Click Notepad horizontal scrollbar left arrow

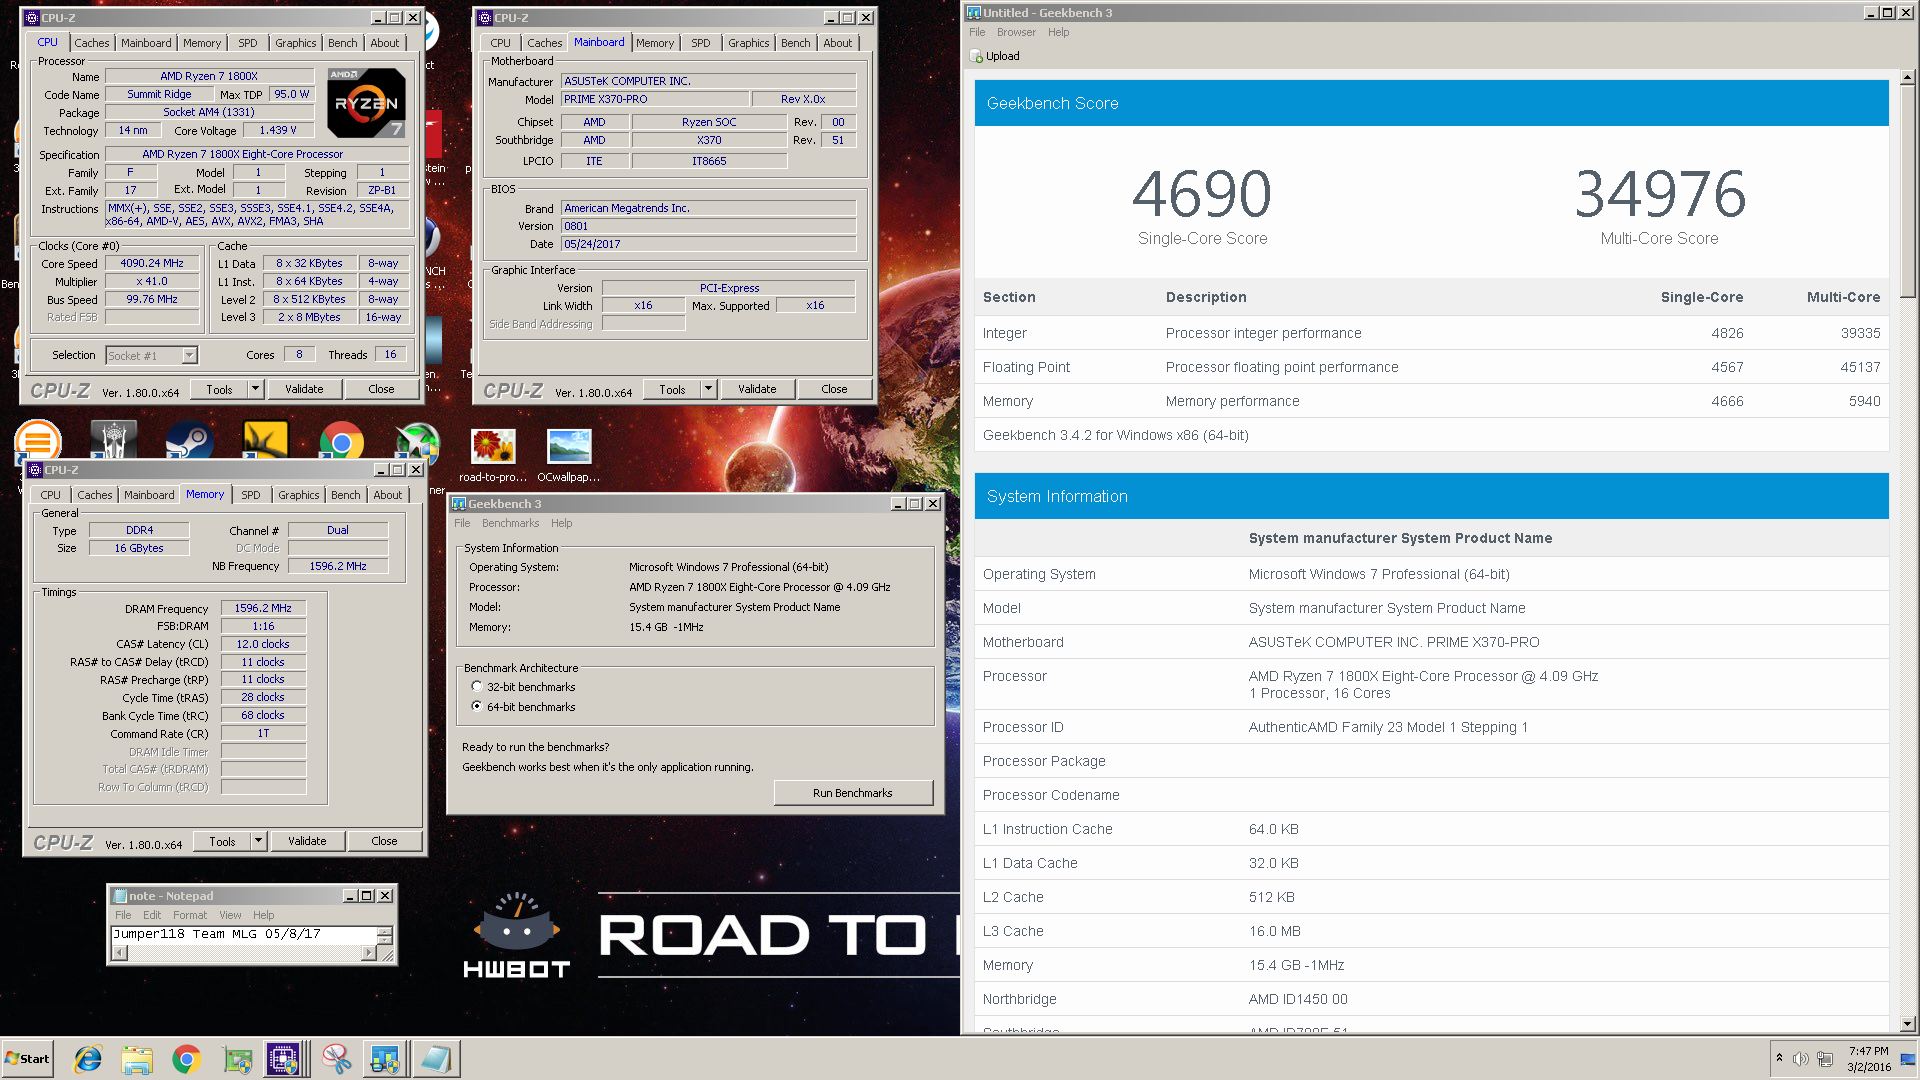pyautogui.click(x=120, y=953)
